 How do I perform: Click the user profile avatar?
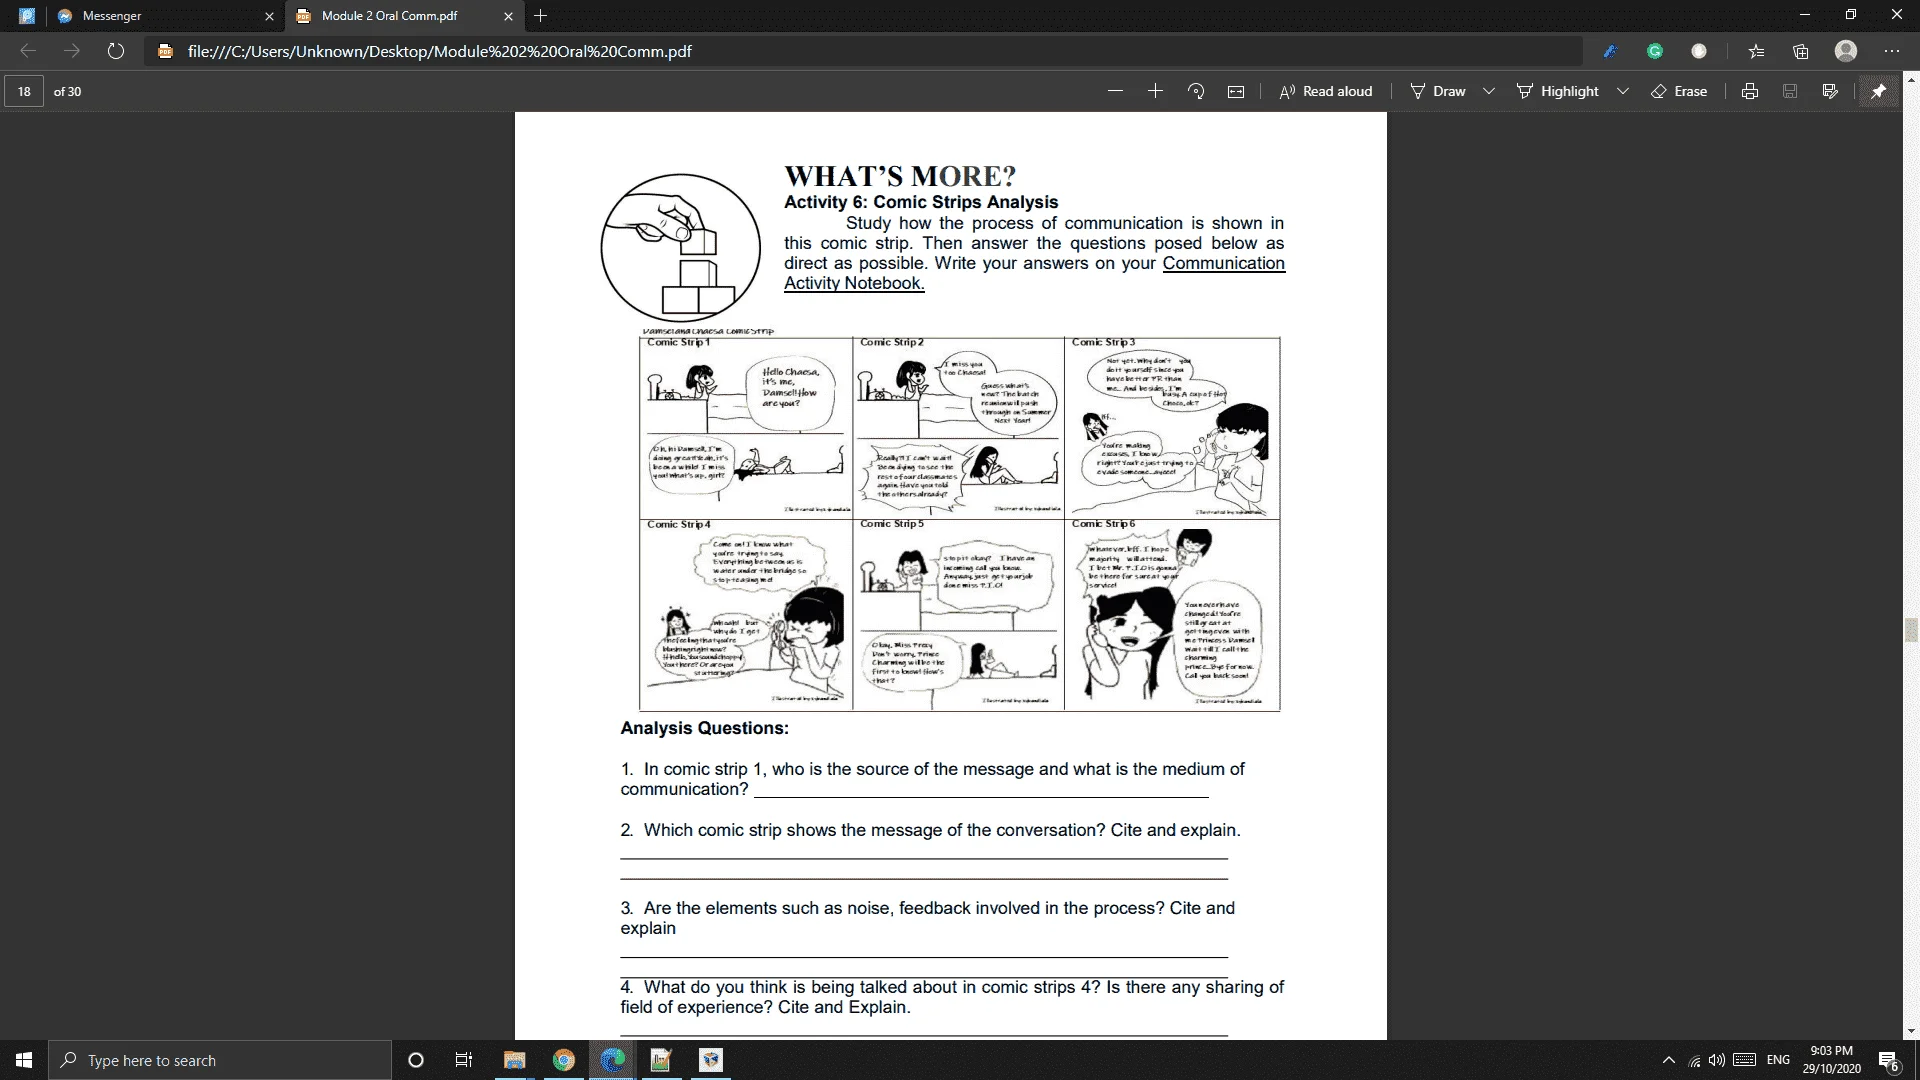point(1846,51)
